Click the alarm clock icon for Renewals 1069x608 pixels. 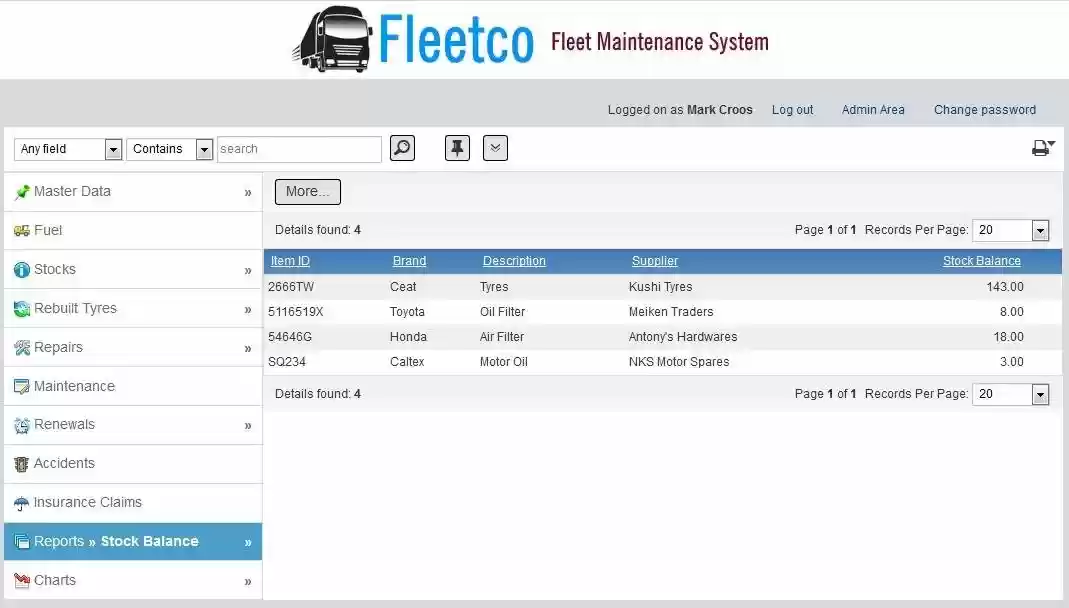[x=22, y=424]
